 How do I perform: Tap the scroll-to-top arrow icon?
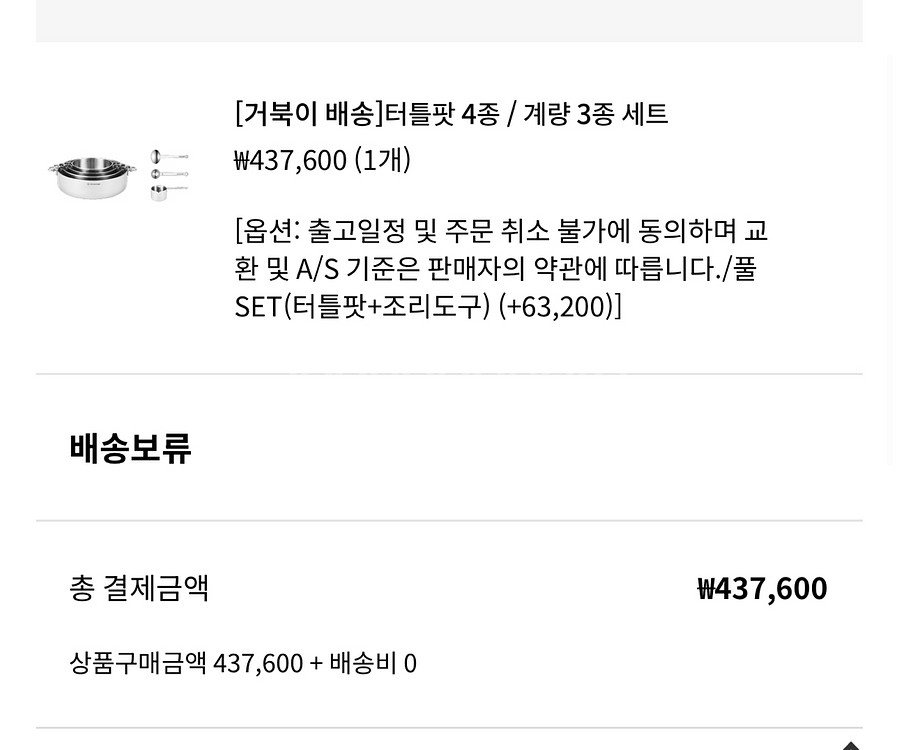[x=849, y=744]
